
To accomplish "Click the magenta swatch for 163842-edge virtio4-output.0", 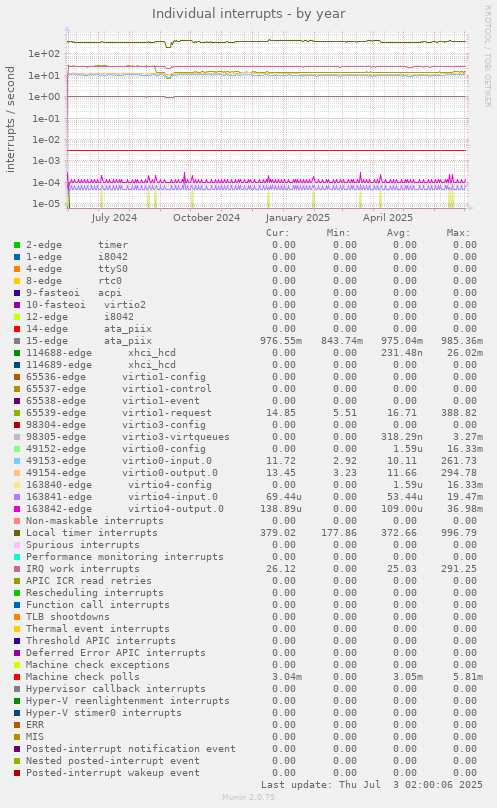I will (x=17, y=509).
